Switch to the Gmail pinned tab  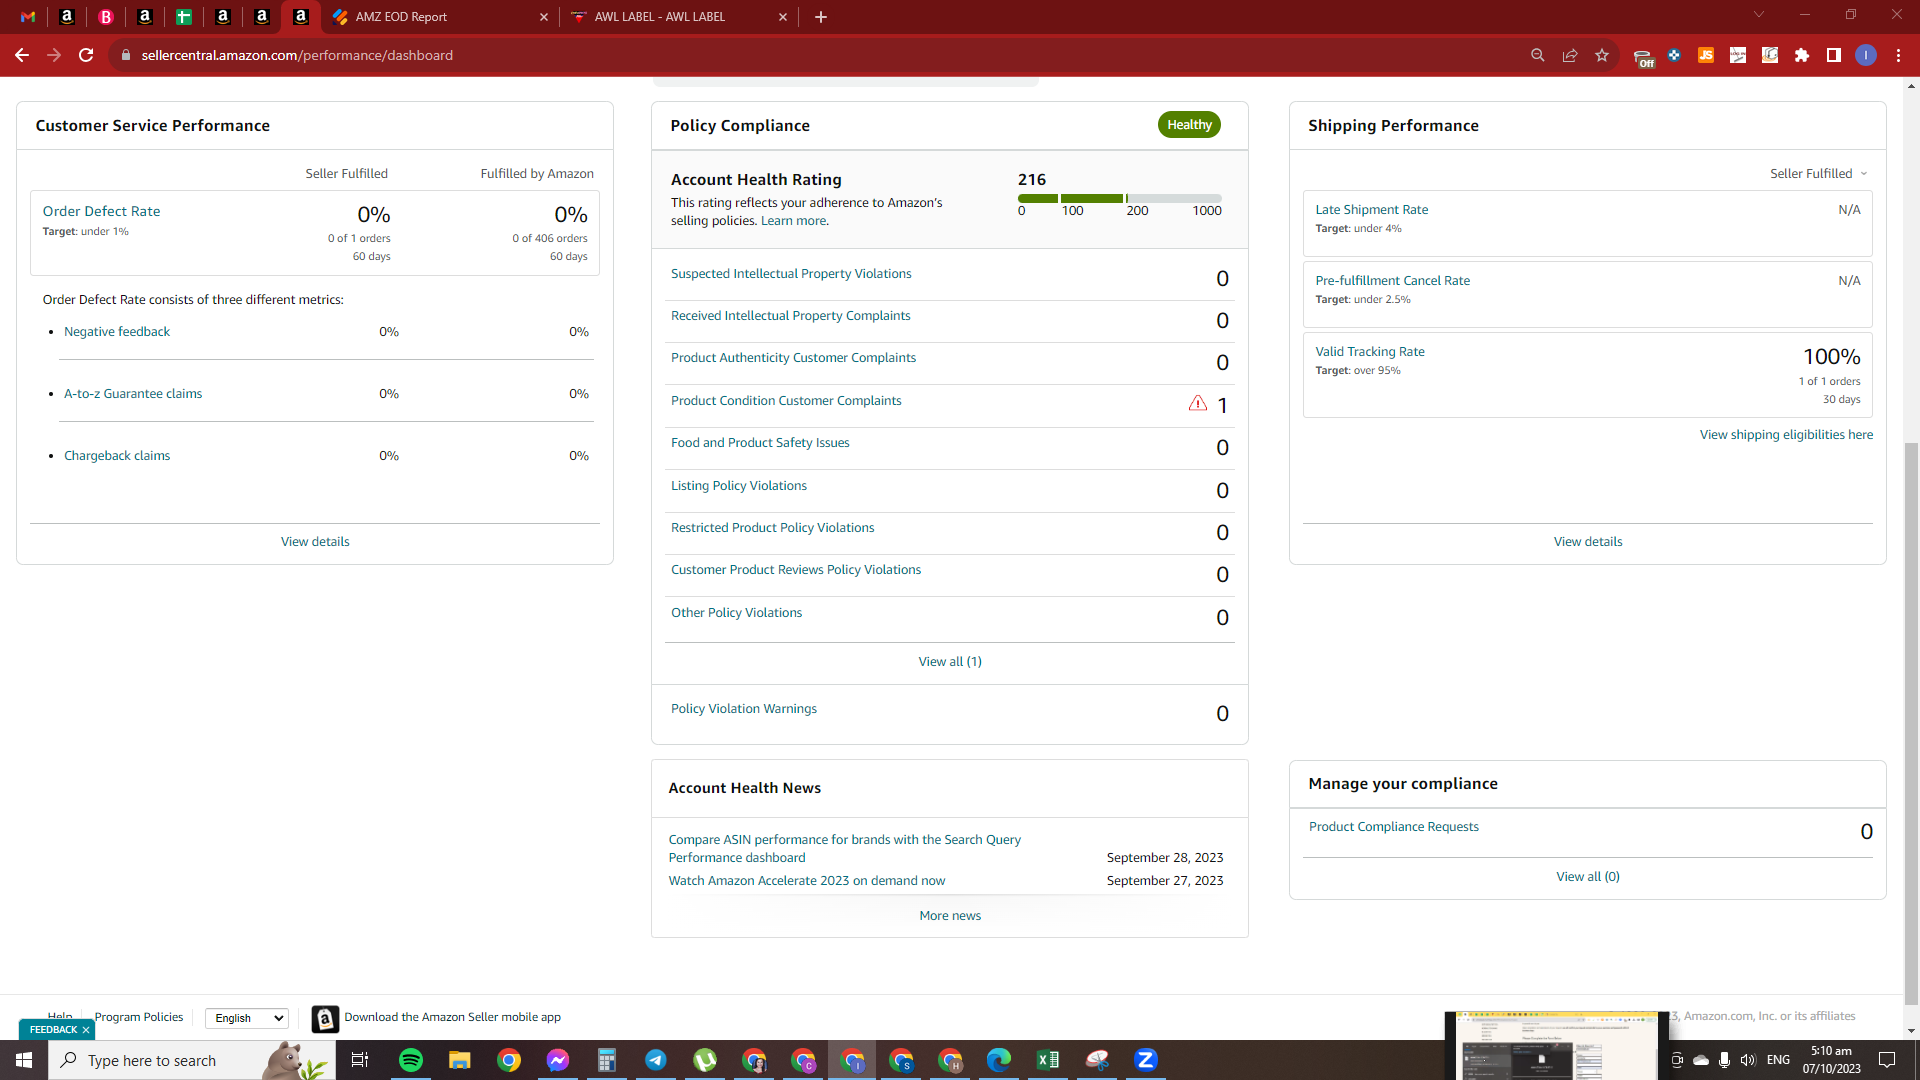click(x=28, y=17)
